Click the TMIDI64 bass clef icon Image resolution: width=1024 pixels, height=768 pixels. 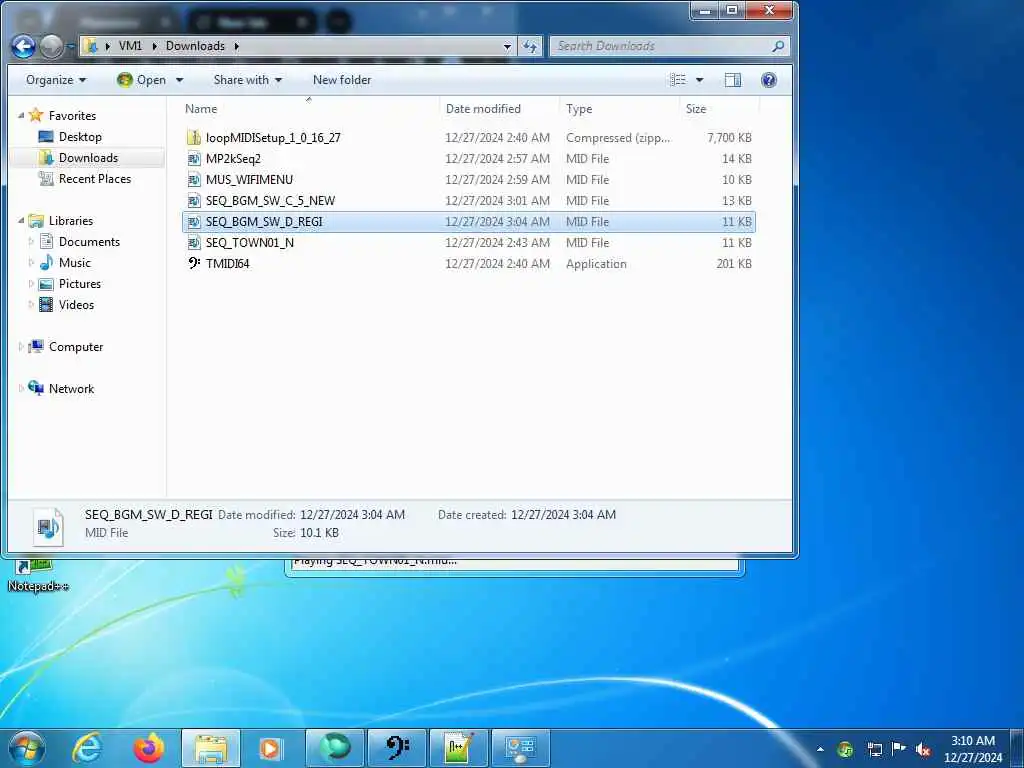[193, 264]
